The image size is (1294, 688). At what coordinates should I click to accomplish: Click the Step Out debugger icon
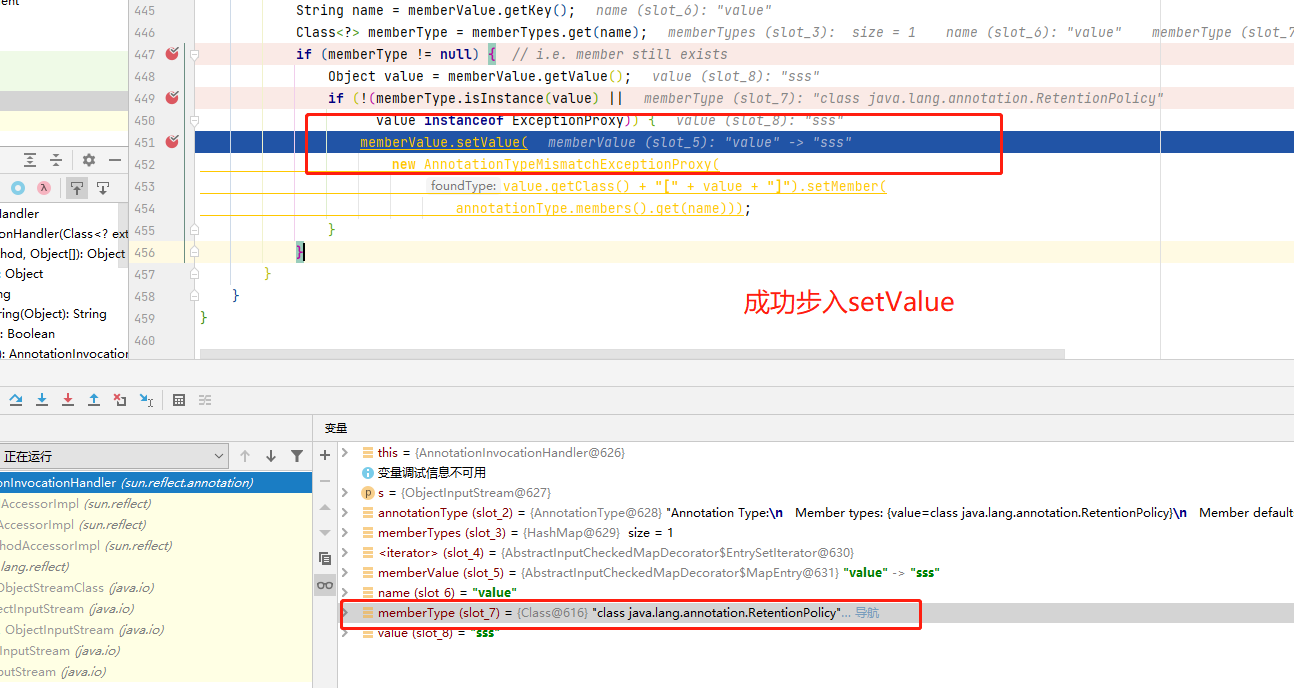click(94, 400)
